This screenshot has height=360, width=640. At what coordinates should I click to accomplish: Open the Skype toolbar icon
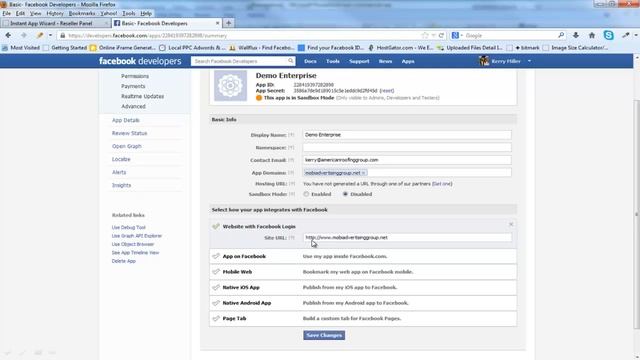click(x=608, y=36)
